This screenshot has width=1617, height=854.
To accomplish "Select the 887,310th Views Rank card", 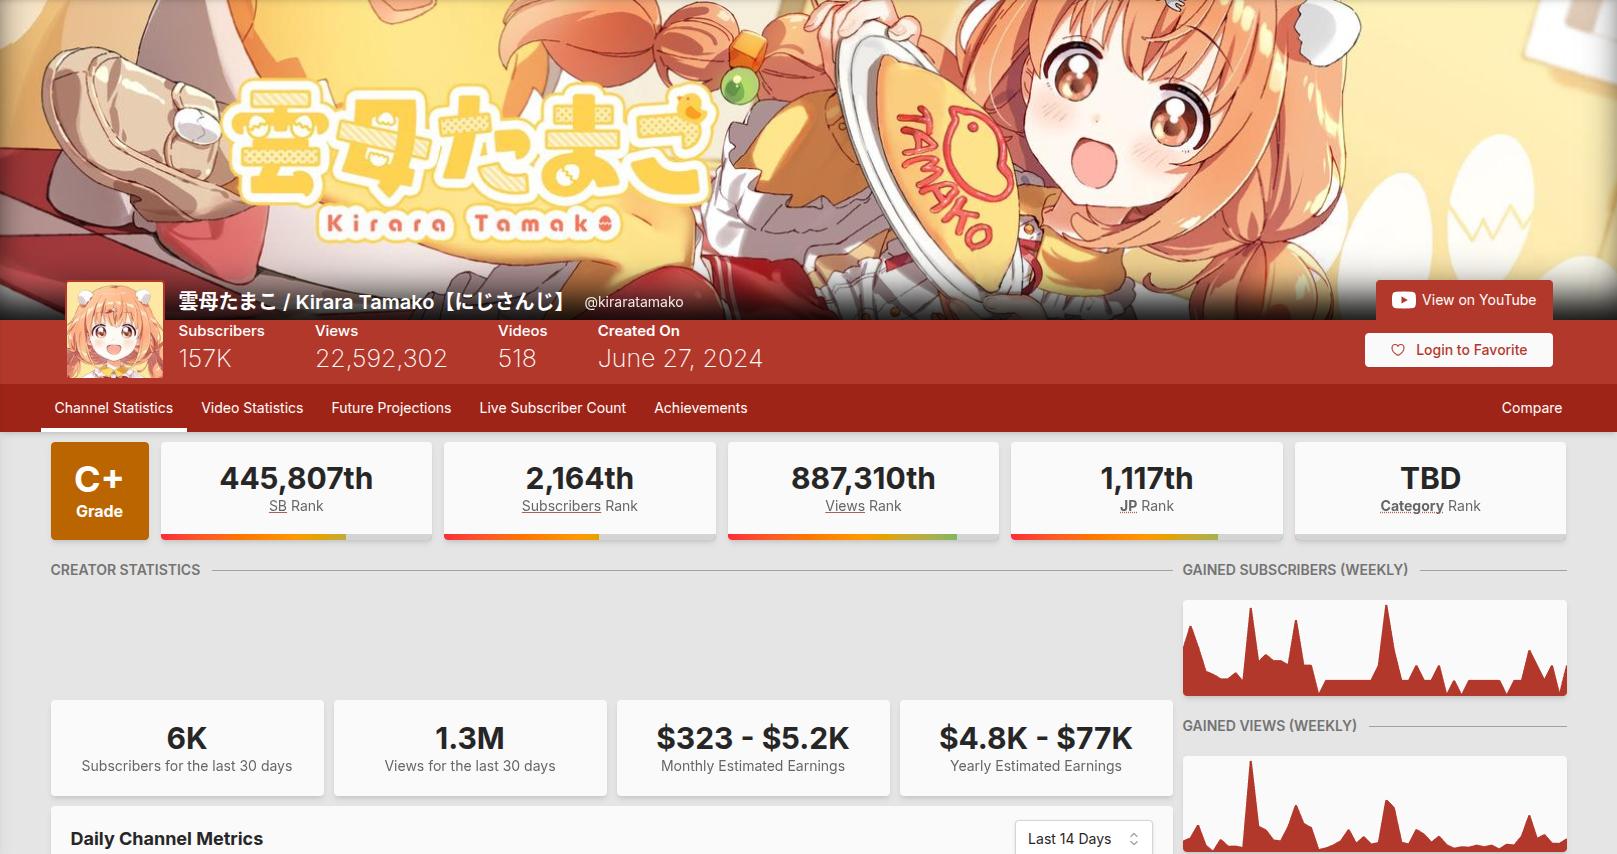I will (863, 491).
